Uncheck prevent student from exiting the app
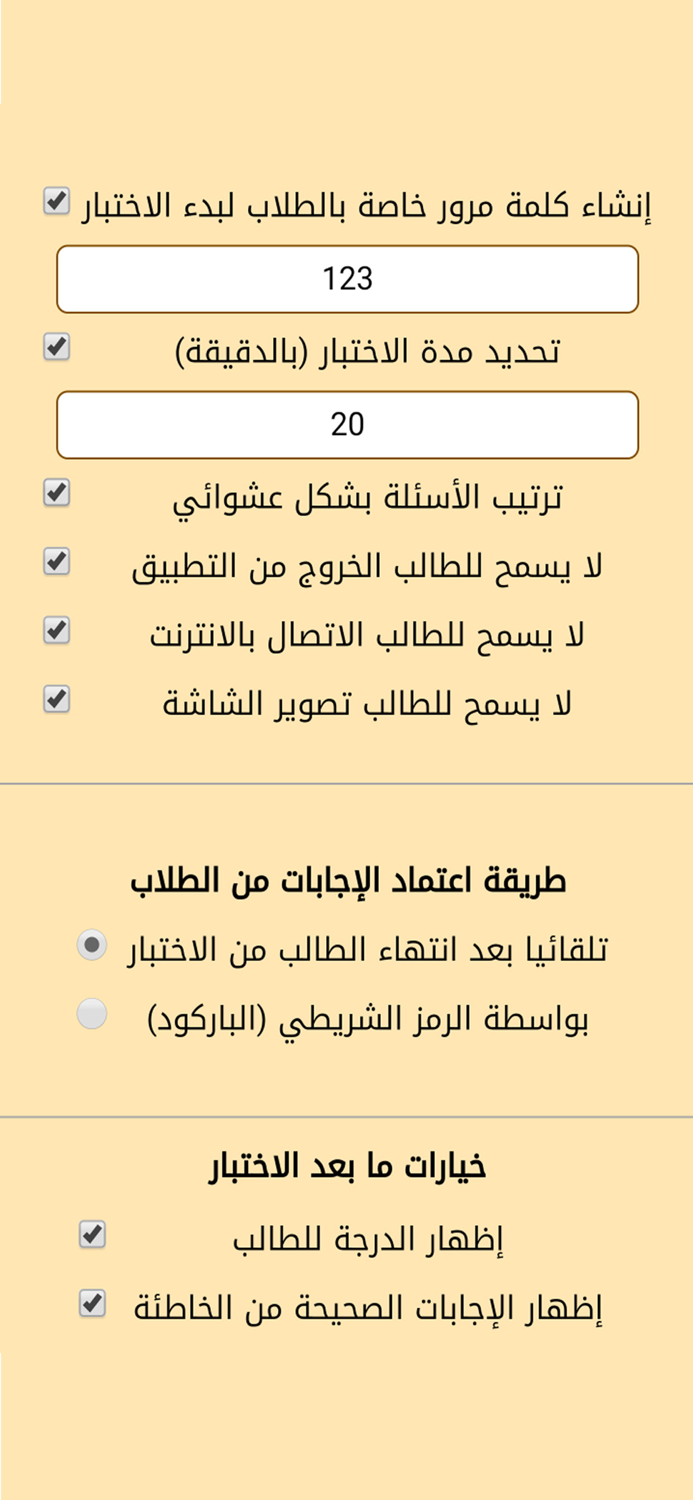 (x=56, y=562)
